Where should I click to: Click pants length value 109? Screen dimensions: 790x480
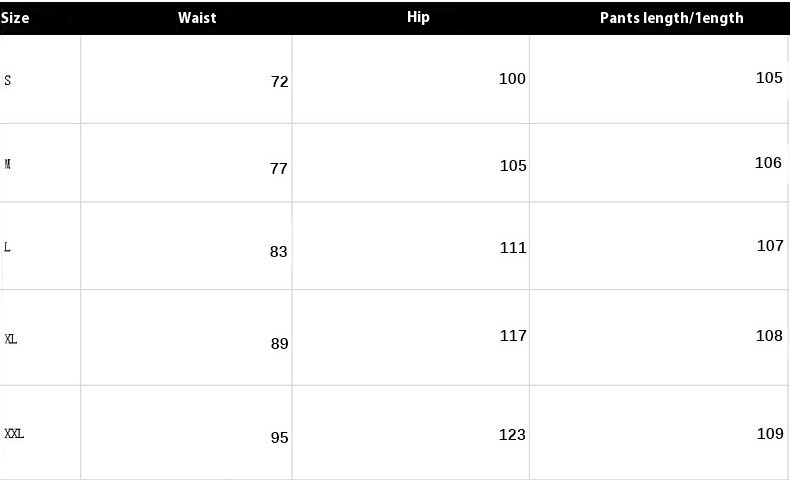point(770,433)
